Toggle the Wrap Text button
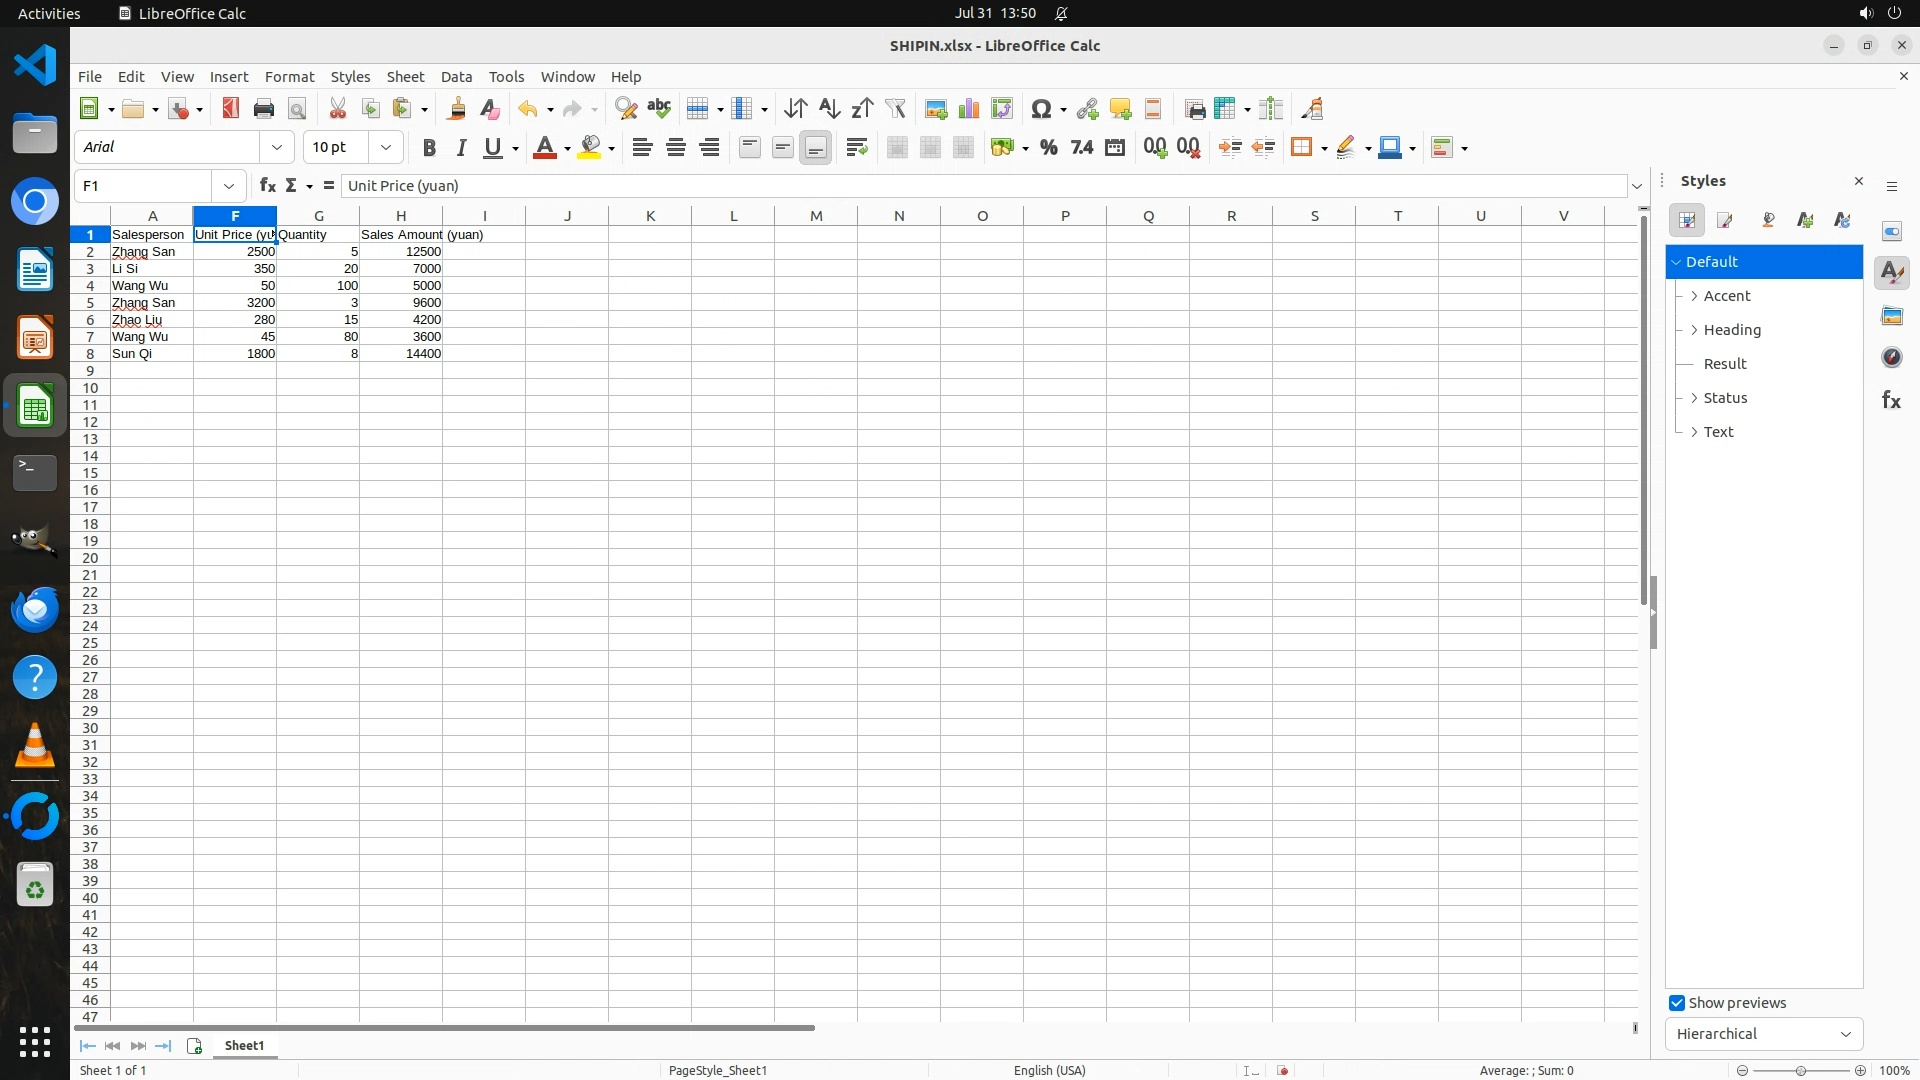 (856, 148)
